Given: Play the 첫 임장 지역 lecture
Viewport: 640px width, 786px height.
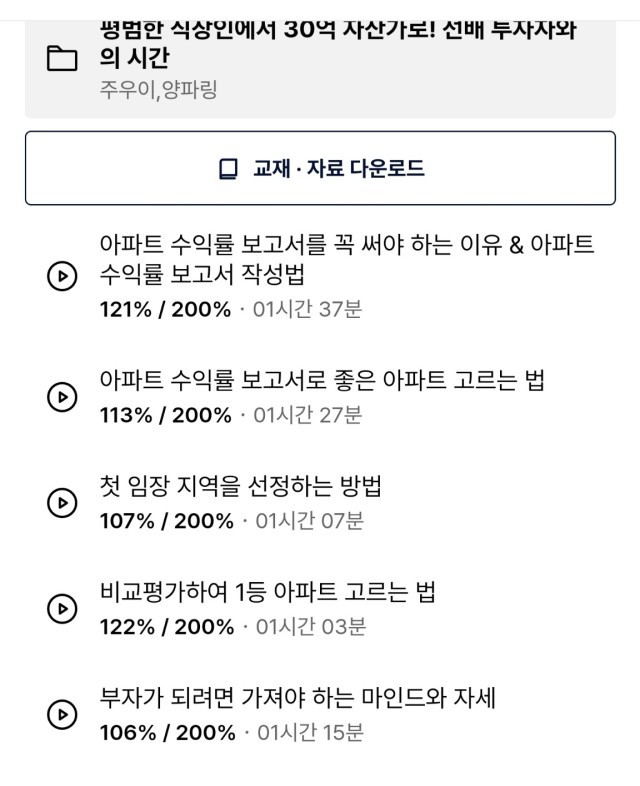Looking at the screenshot, I should [x=62, y=503].
